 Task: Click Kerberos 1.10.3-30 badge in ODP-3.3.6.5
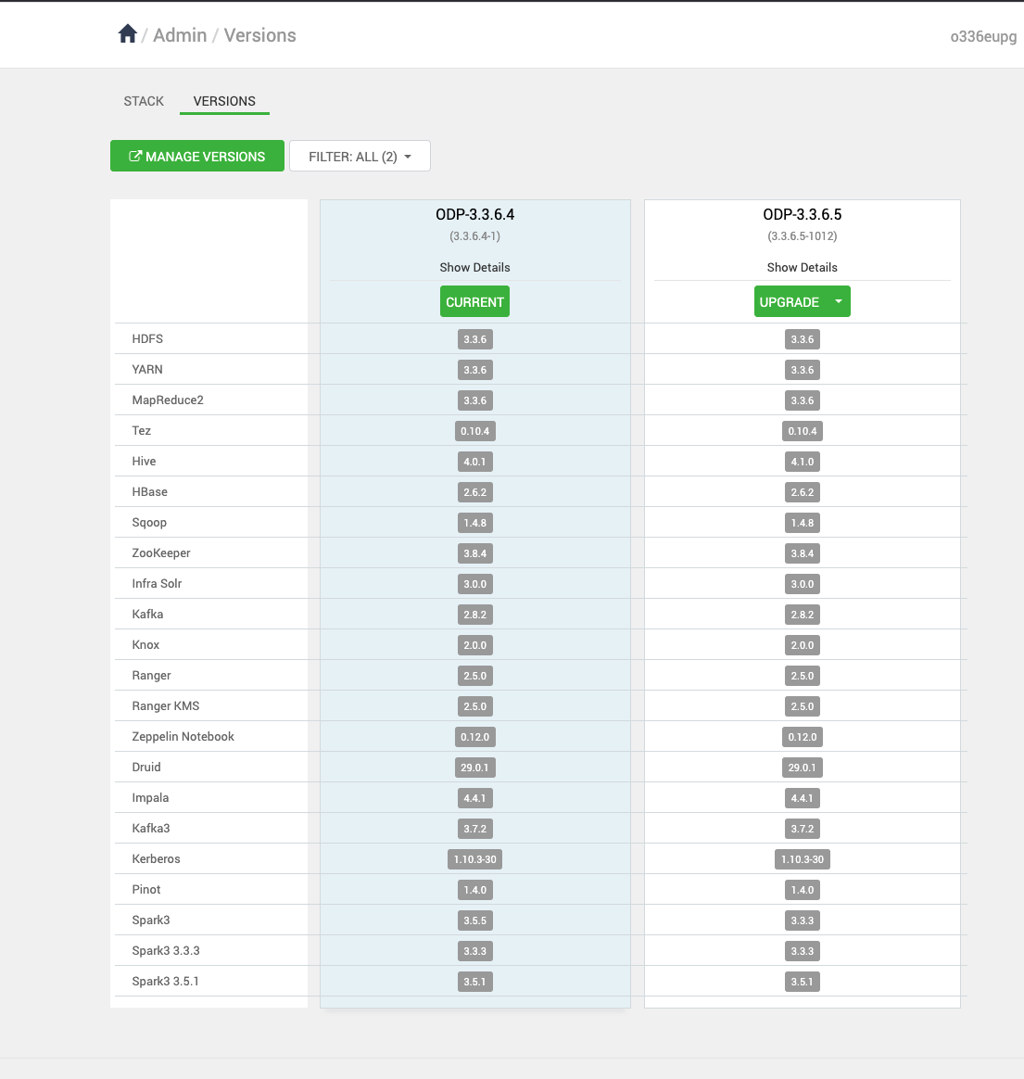point(802,859)
